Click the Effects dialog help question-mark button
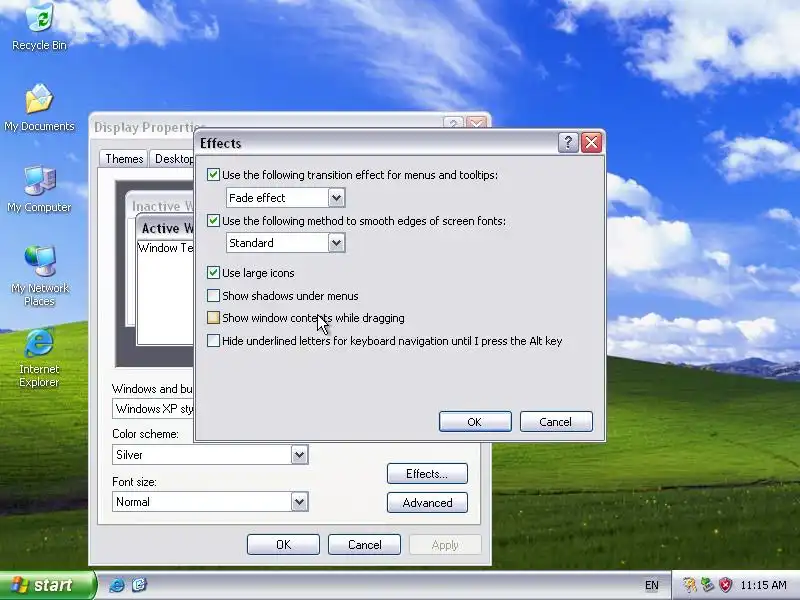The image size is (800, 600). point(568,143)
